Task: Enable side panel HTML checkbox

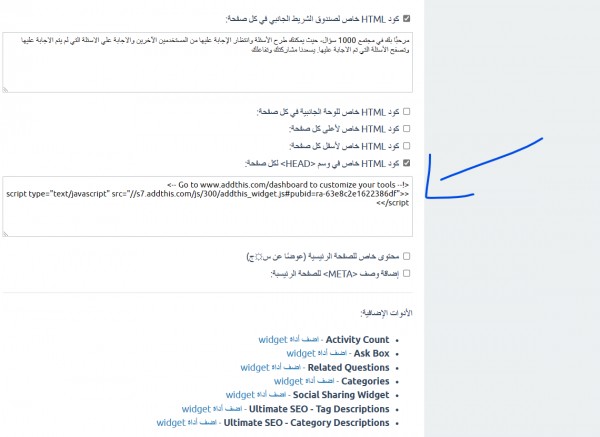Action: coord(405,113)
